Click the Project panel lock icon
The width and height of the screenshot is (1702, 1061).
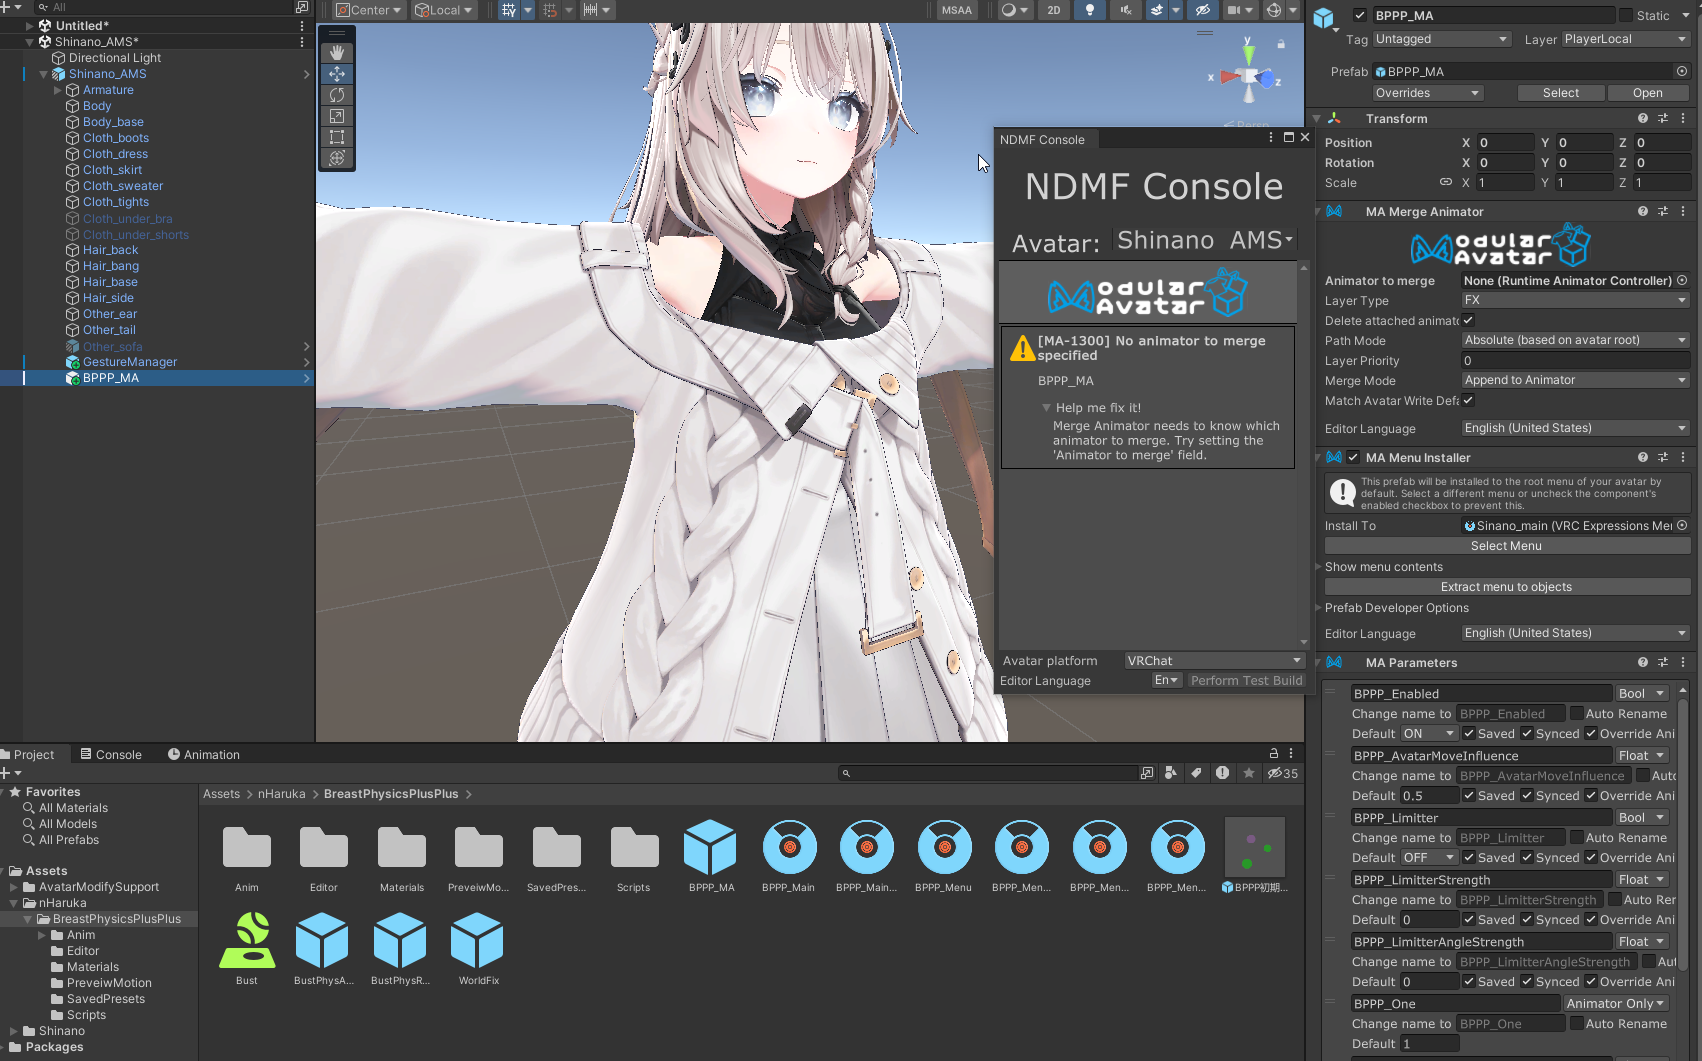tap(1274, 754)
